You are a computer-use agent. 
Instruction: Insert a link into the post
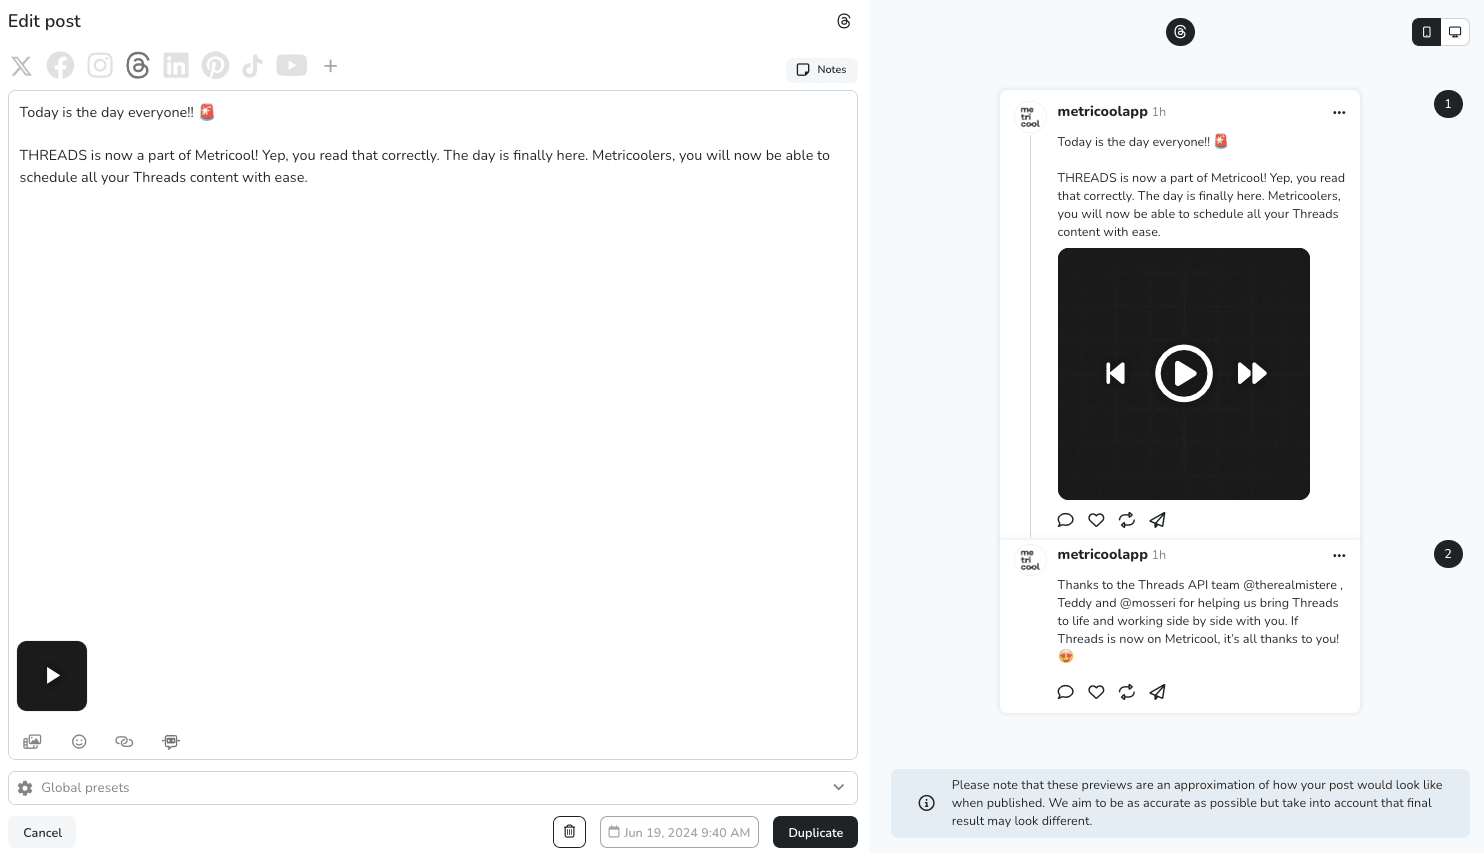tap(124, 742)
